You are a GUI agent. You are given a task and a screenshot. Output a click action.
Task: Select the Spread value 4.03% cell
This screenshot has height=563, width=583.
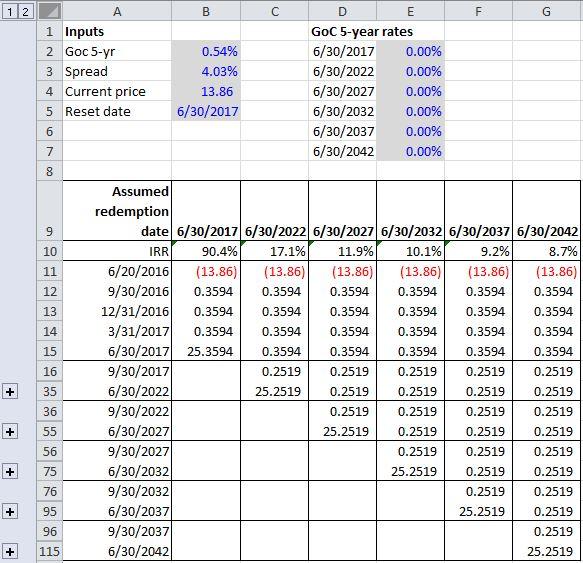206,71
